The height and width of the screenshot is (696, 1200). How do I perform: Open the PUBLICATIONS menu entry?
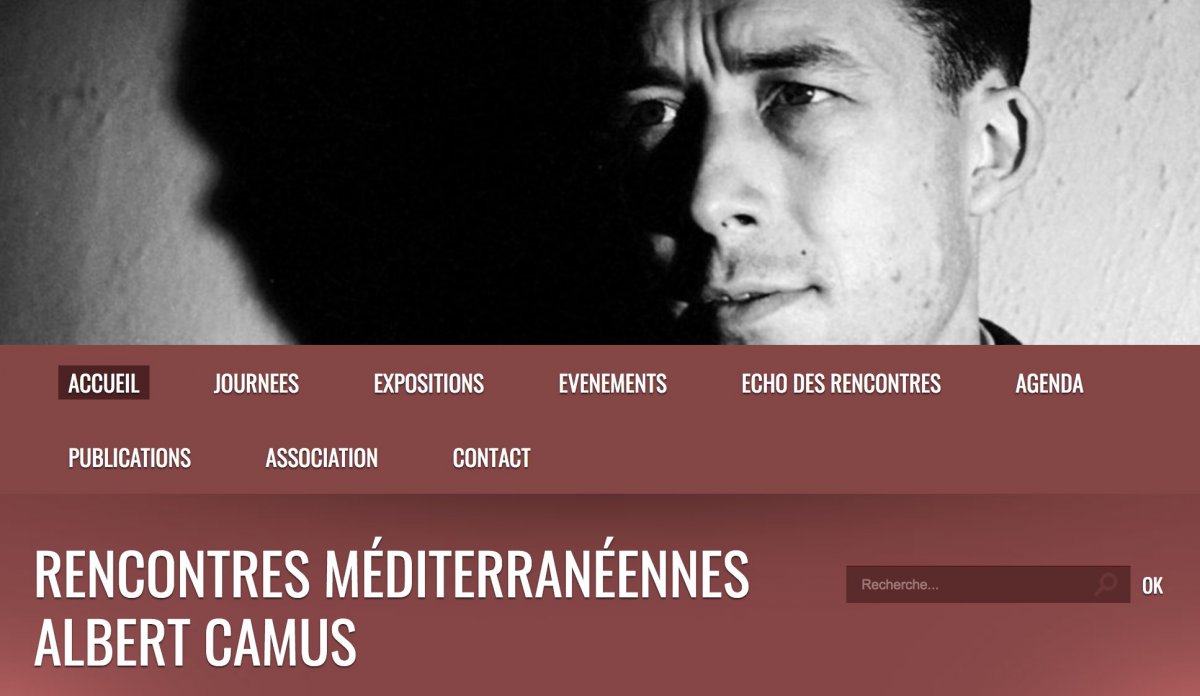(x=129, y=458)
